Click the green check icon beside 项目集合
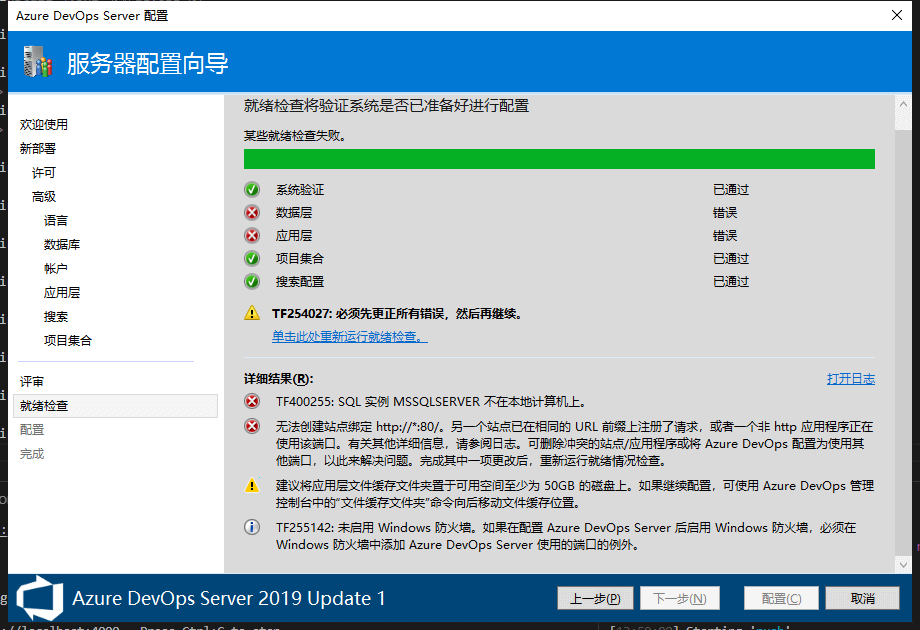920x630 pixels. click(x=252, y=259)
